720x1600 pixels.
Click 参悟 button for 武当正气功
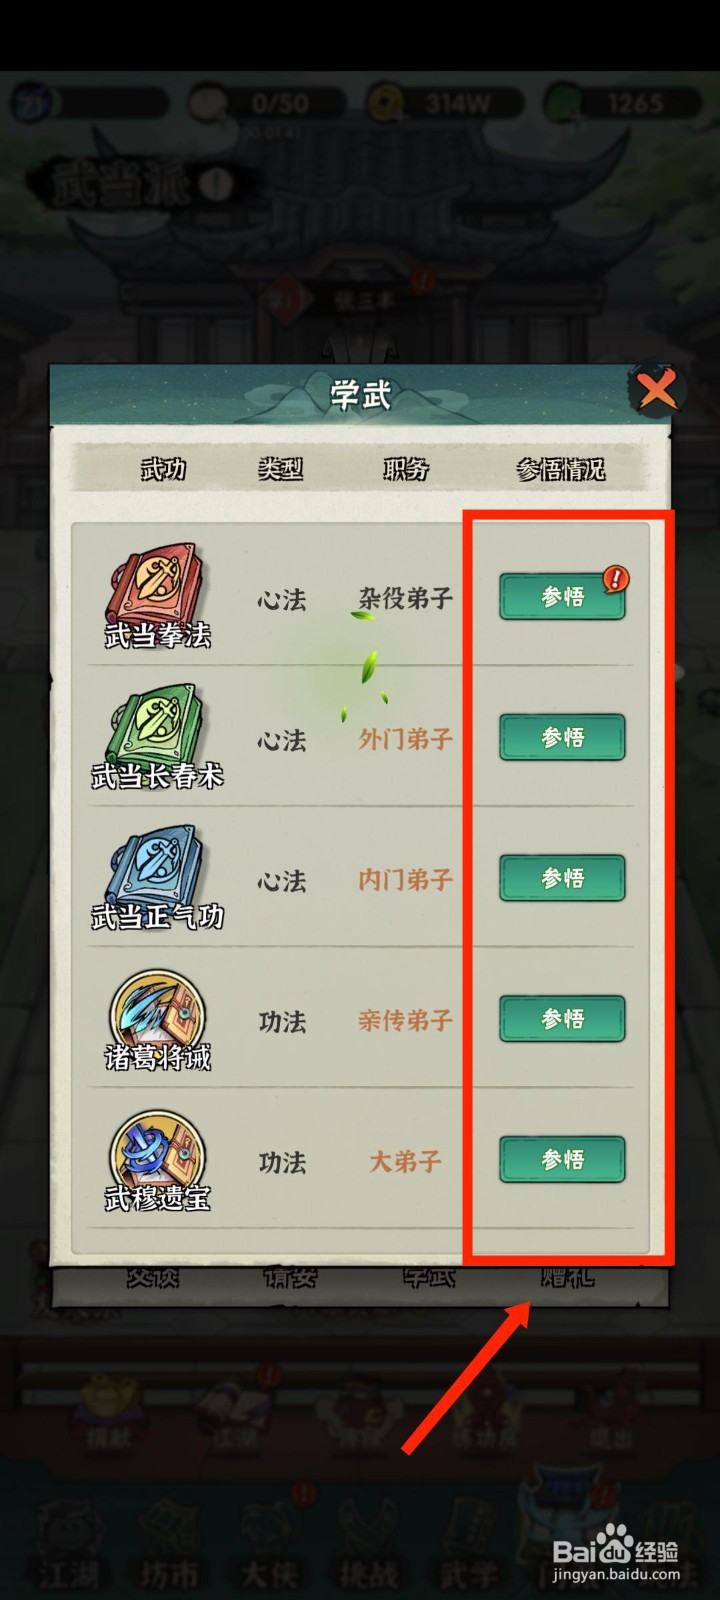point(562,879)
